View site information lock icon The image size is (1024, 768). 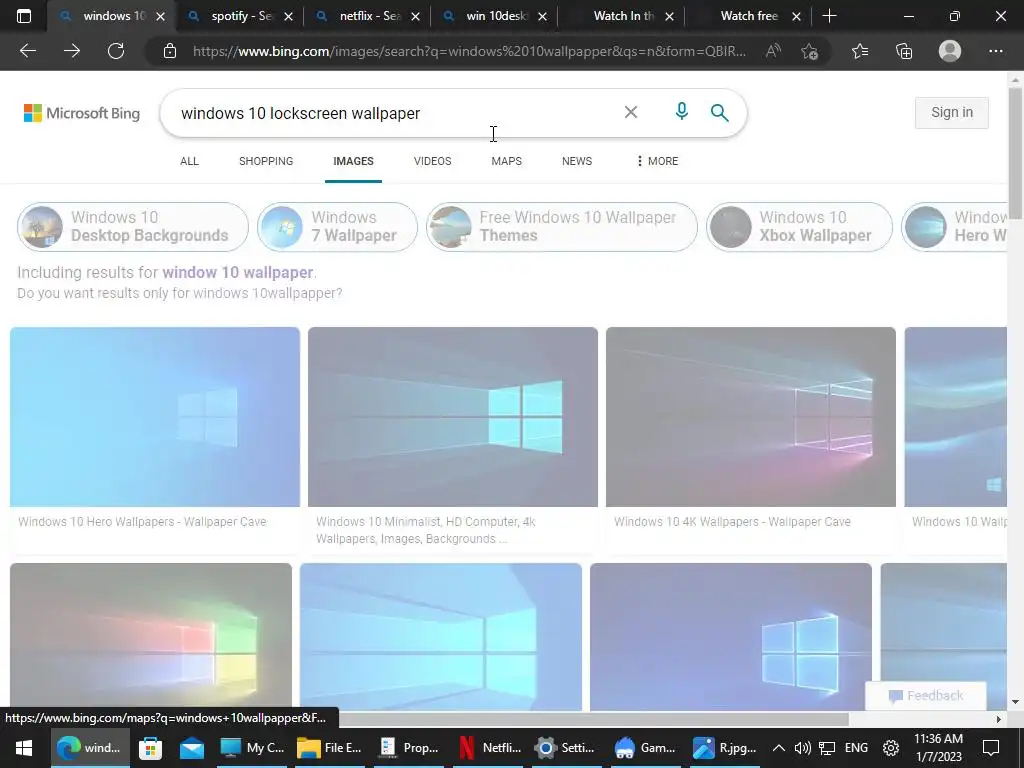(x=170, y=51)
